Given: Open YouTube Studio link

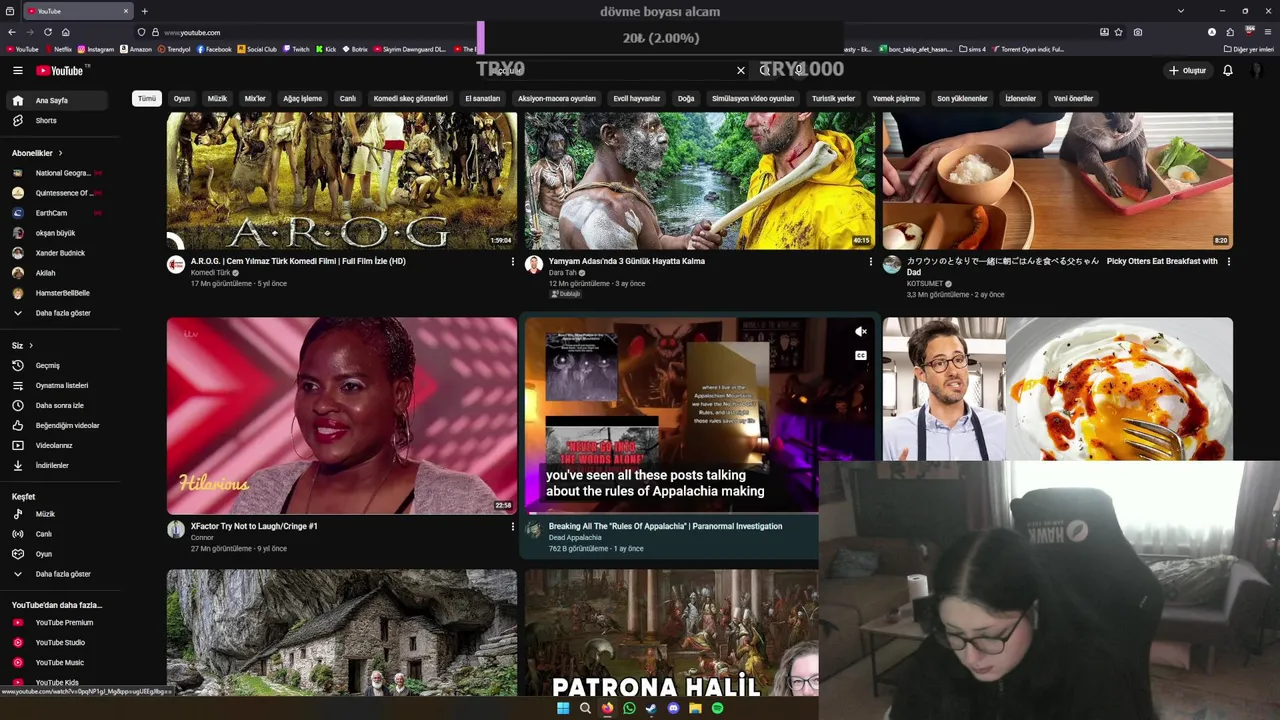Looking at the screenshot, I should [58, 642].
